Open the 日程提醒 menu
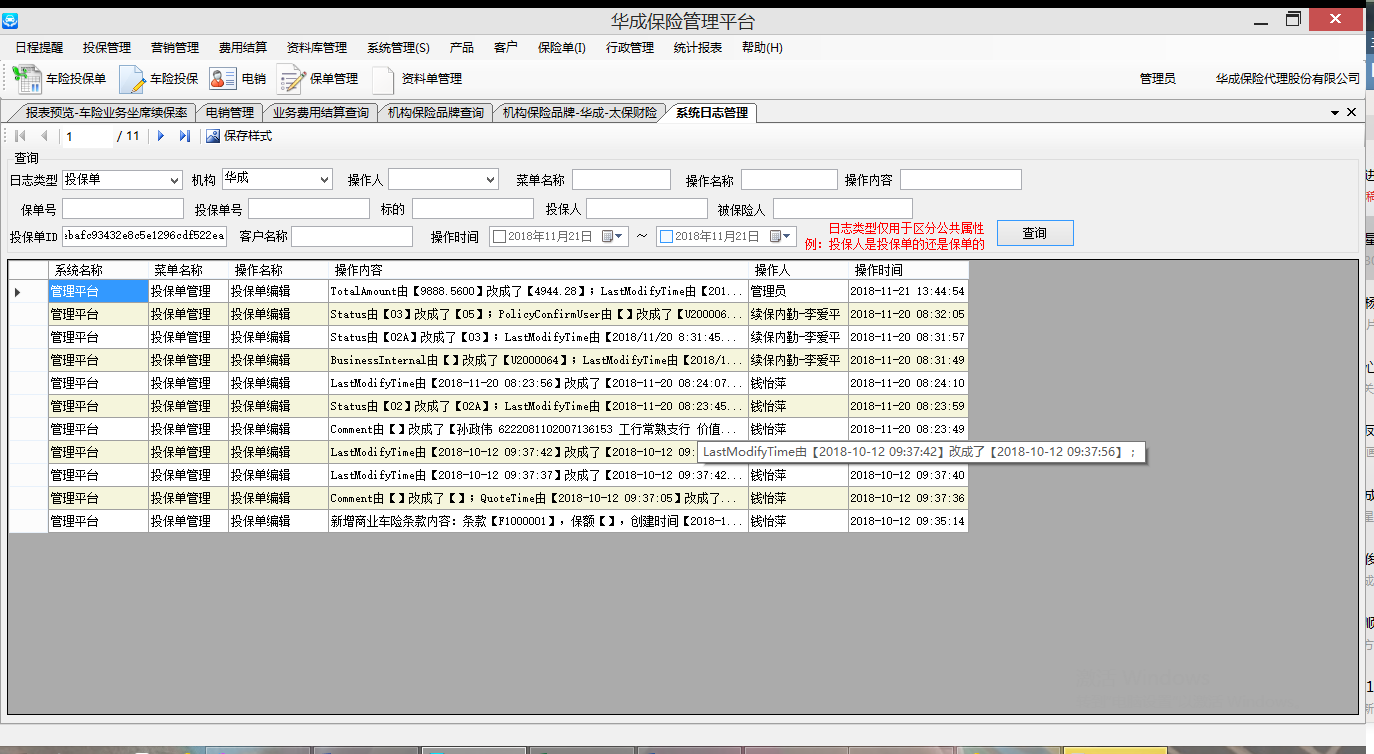1374x754 pixels. pyautogui.click(x=39, y=47)
